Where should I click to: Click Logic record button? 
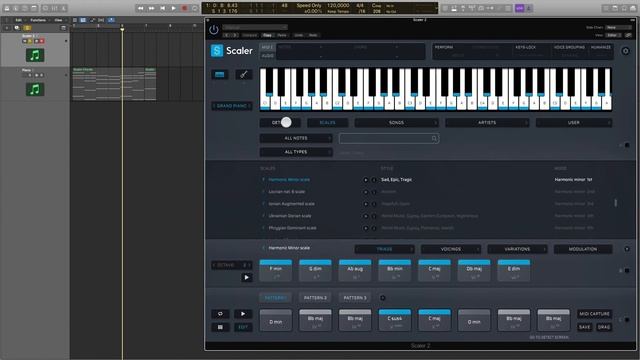coord(184,8)
